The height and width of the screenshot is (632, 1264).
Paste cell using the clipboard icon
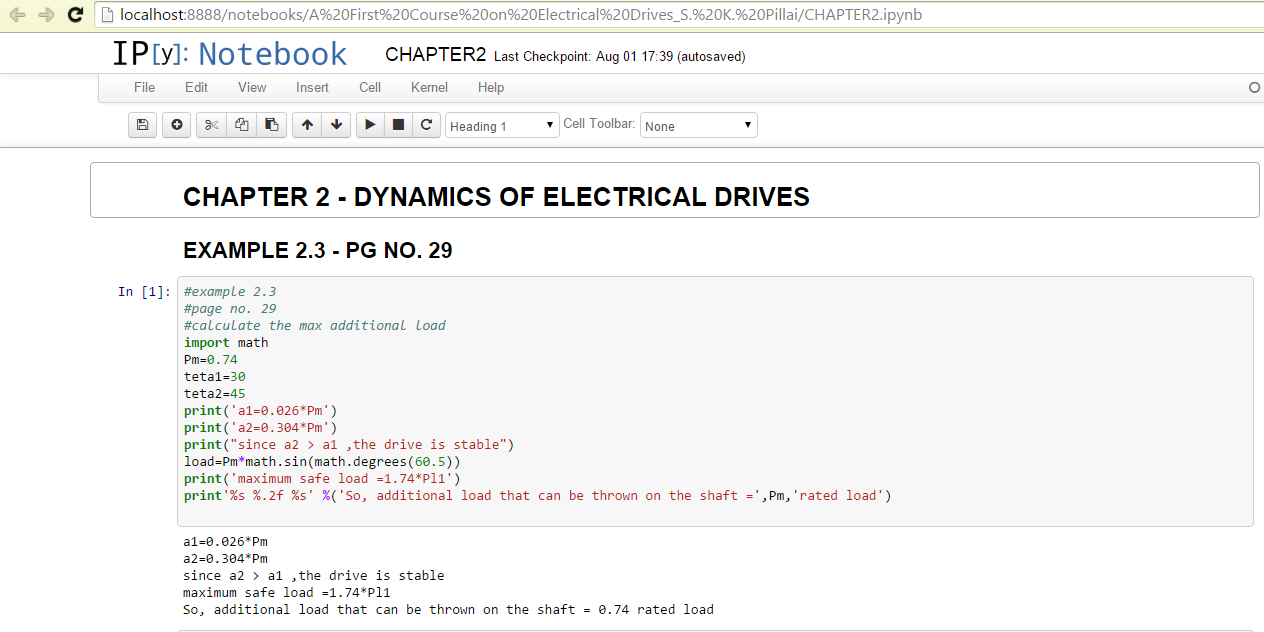coord(271,125)
